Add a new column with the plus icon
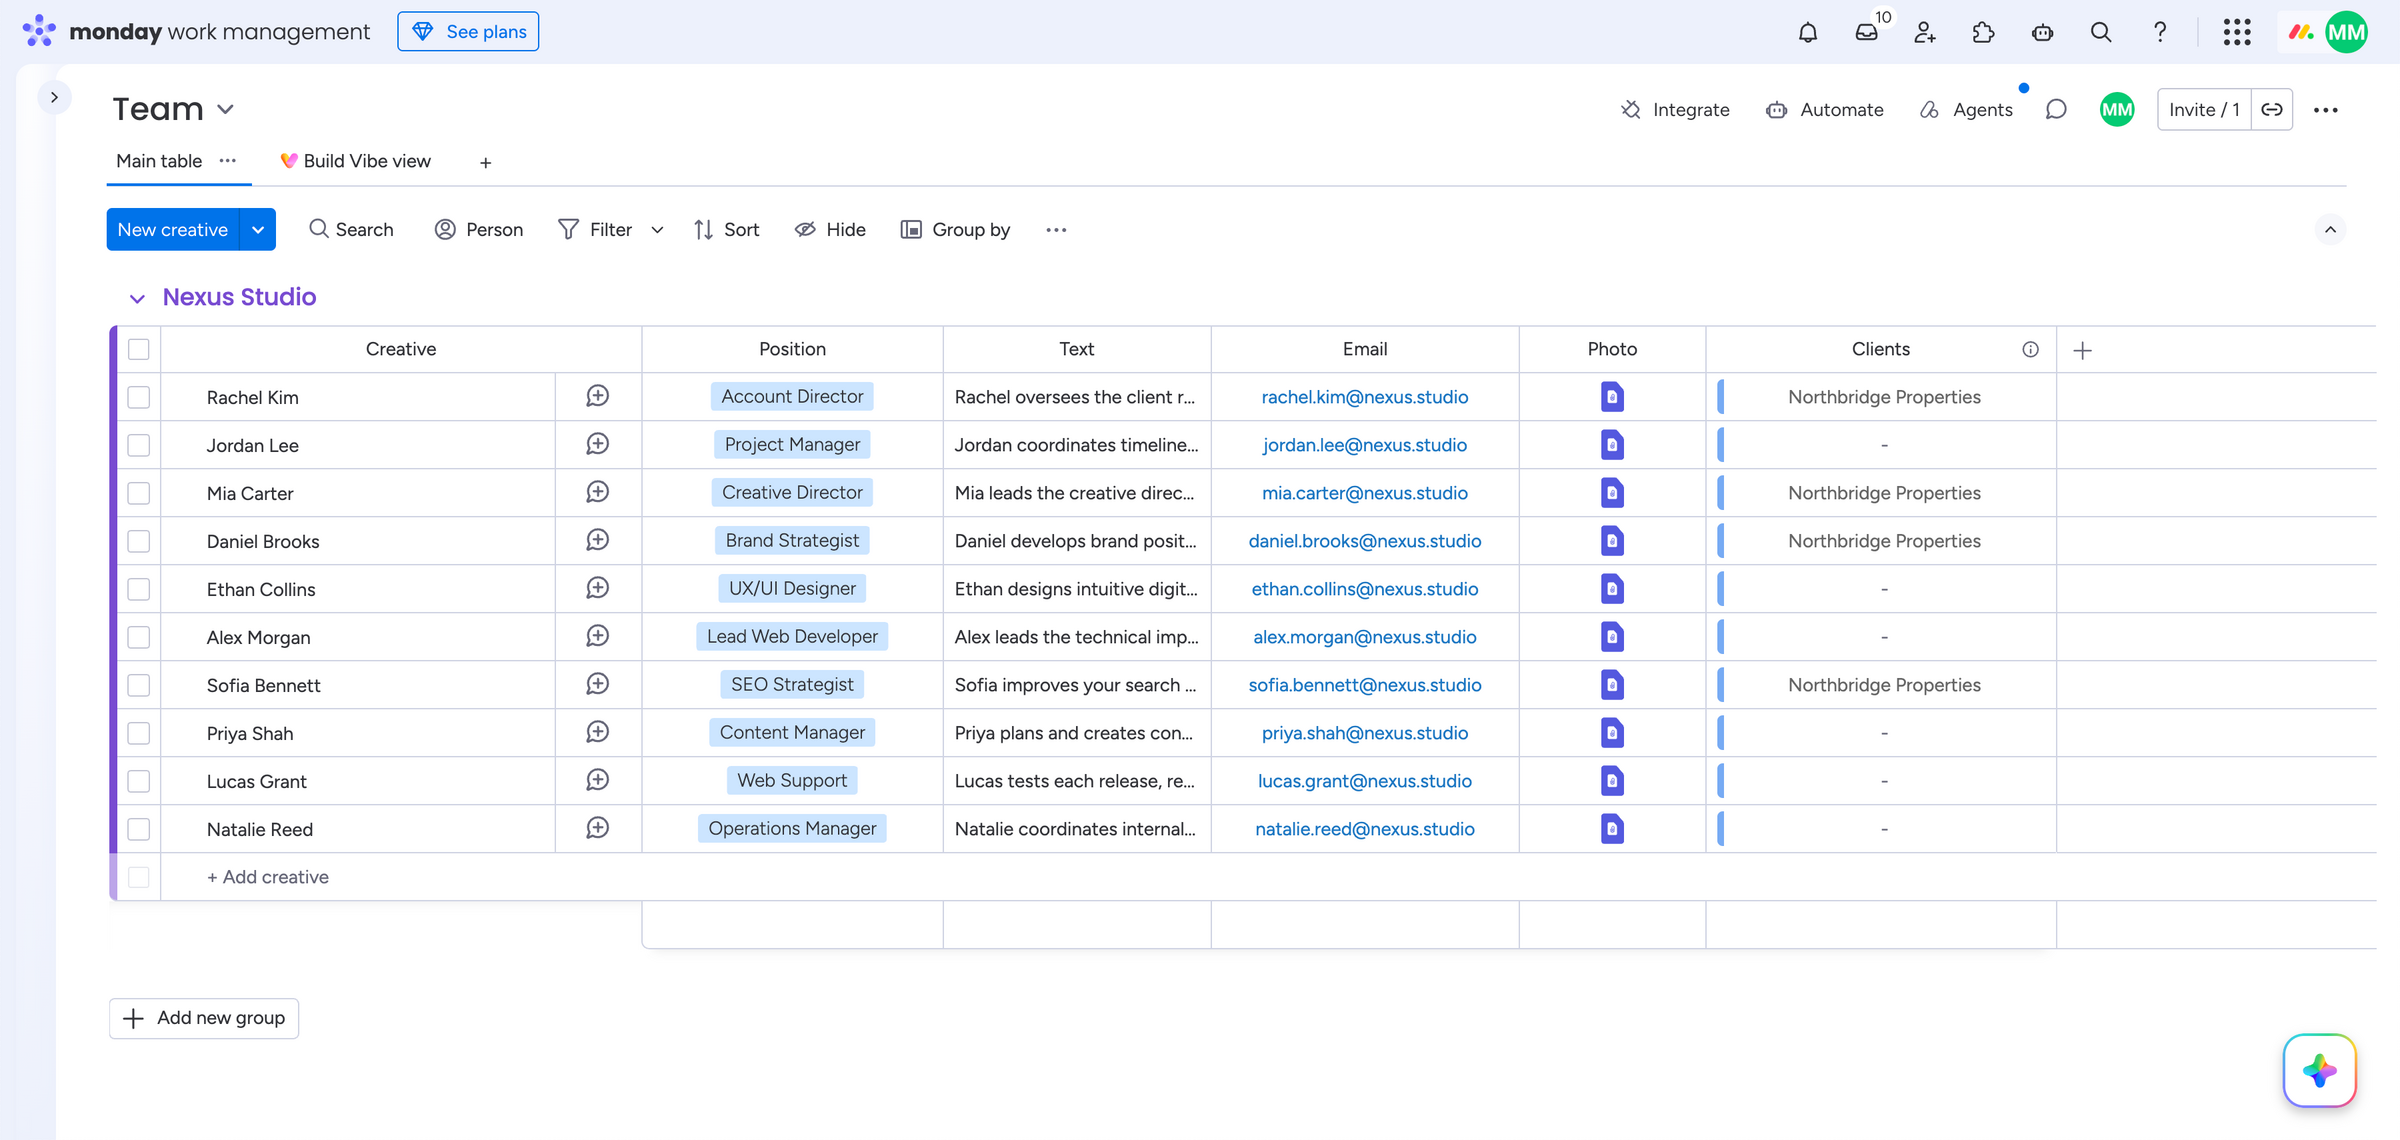 coord(2083,350)
